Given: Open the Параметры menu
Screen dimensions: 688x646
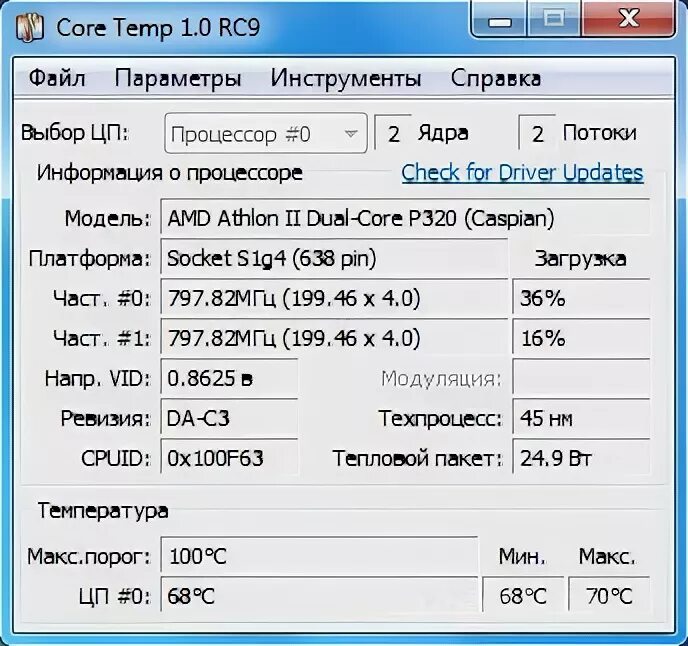Looking at the screenshot, I should [178, 79].
